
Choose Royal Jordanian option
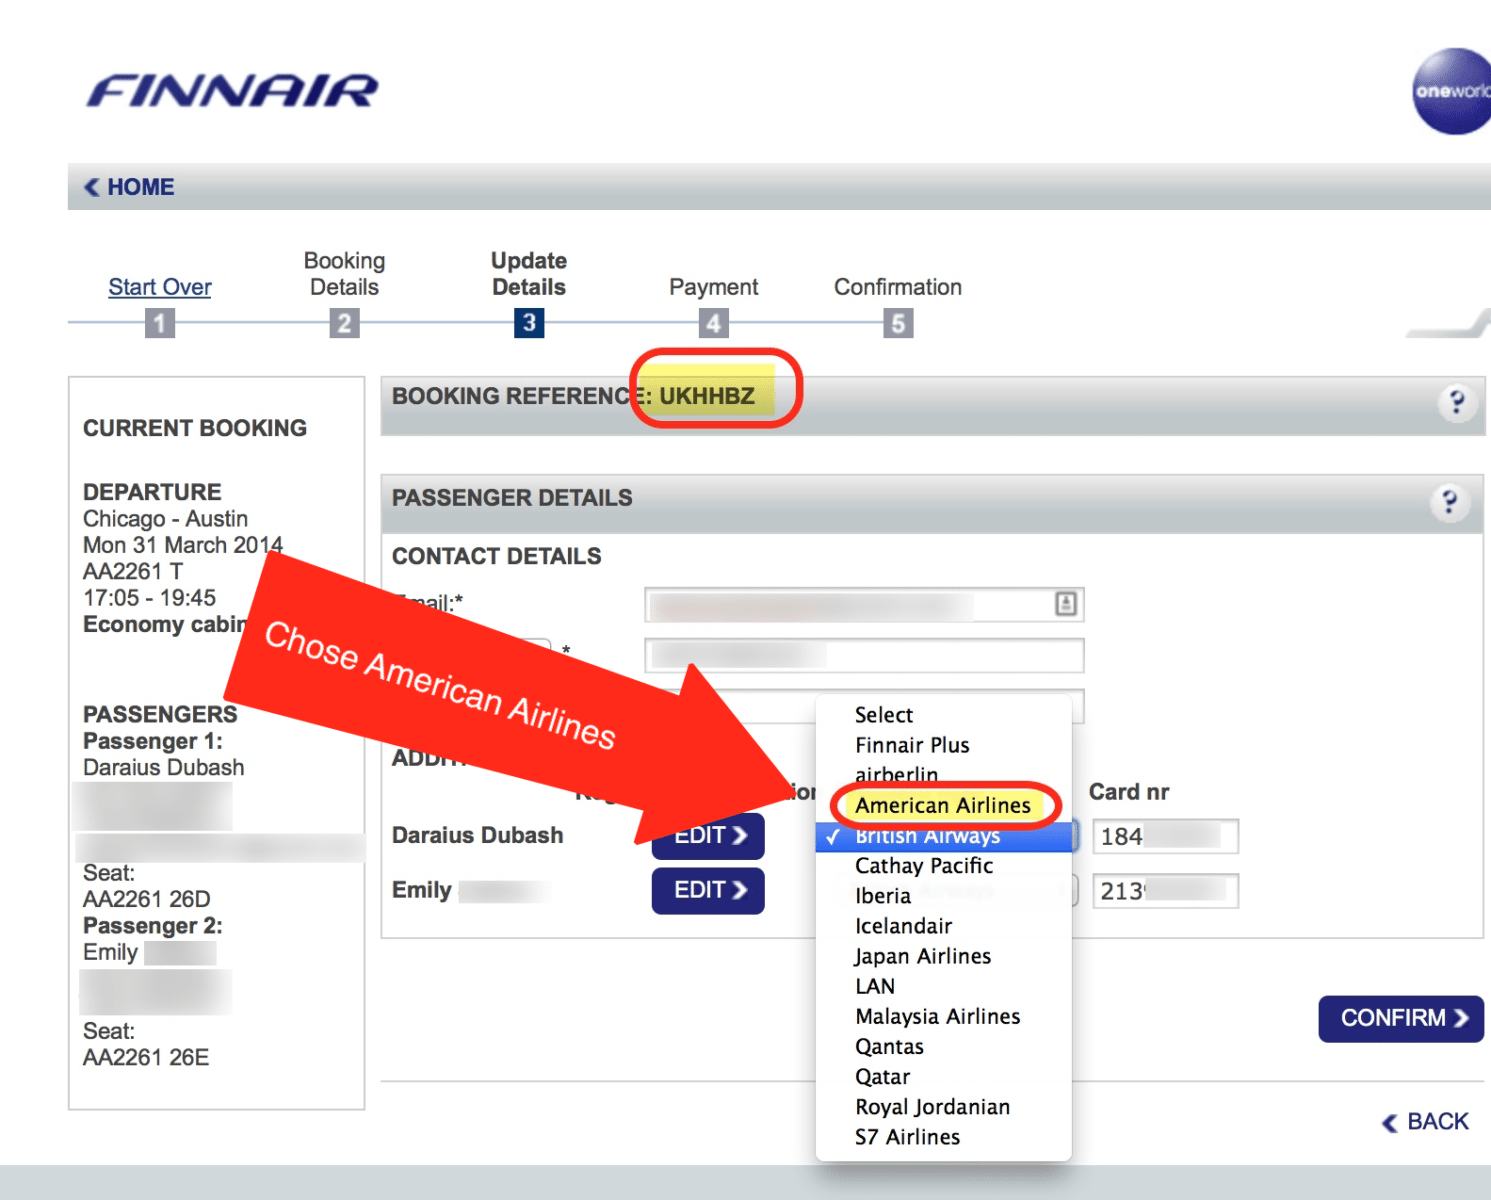click(943, 1107)
